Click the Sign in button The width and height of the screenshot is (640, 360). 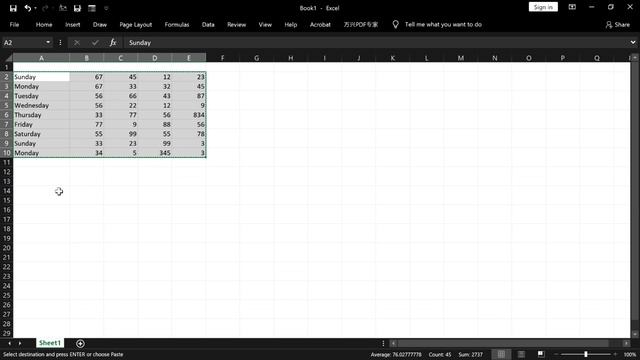click(543, 7)
